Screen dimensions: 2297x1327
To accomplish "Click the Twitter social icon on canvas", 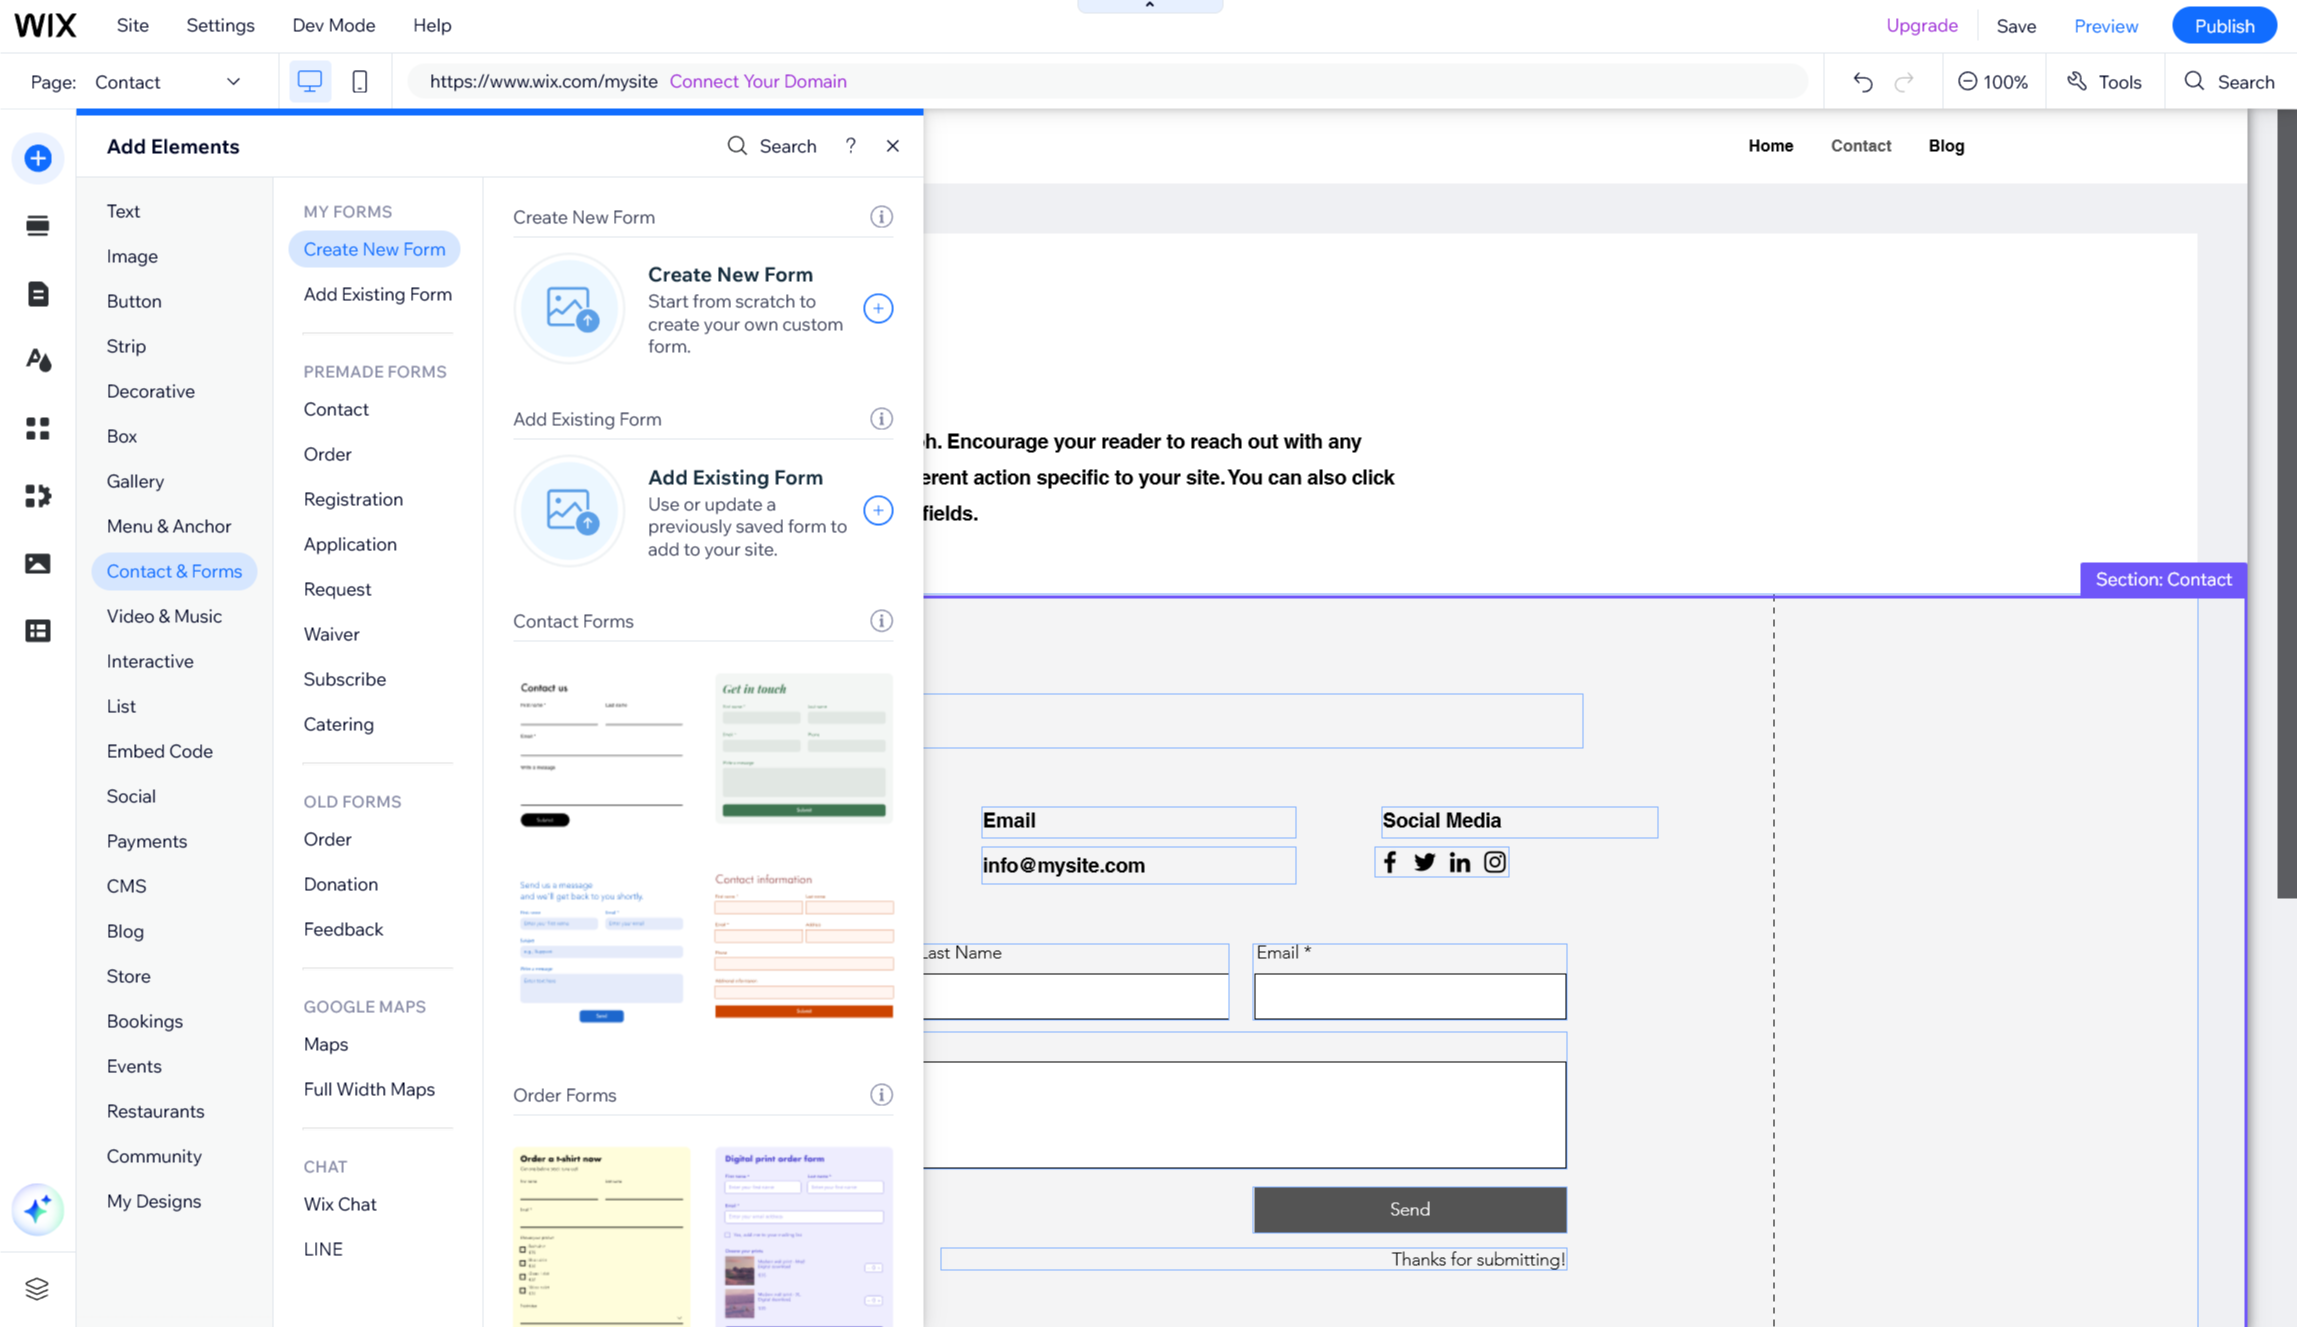I will [x=1425, y=862].
